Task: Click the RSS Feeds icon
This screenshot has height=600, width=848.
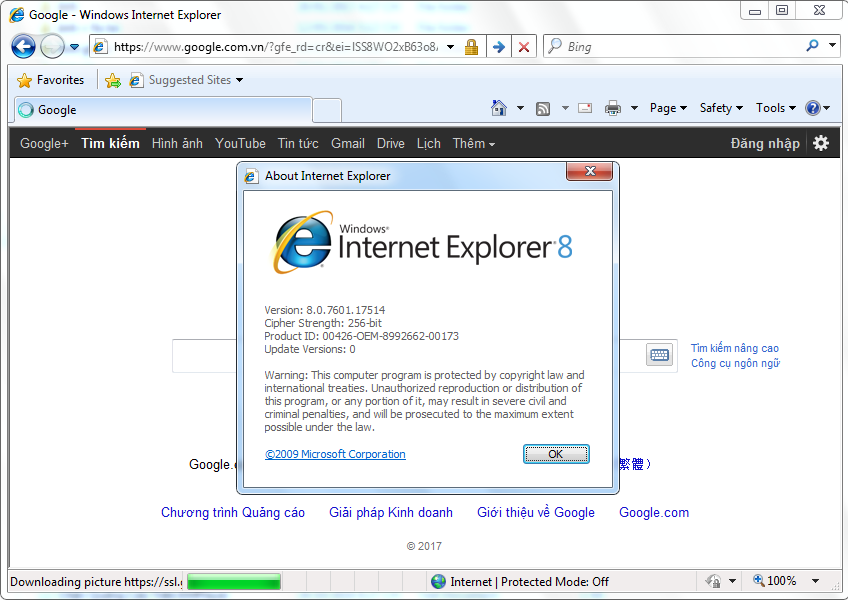Action: pyautogui.click(x=543, y=109)
